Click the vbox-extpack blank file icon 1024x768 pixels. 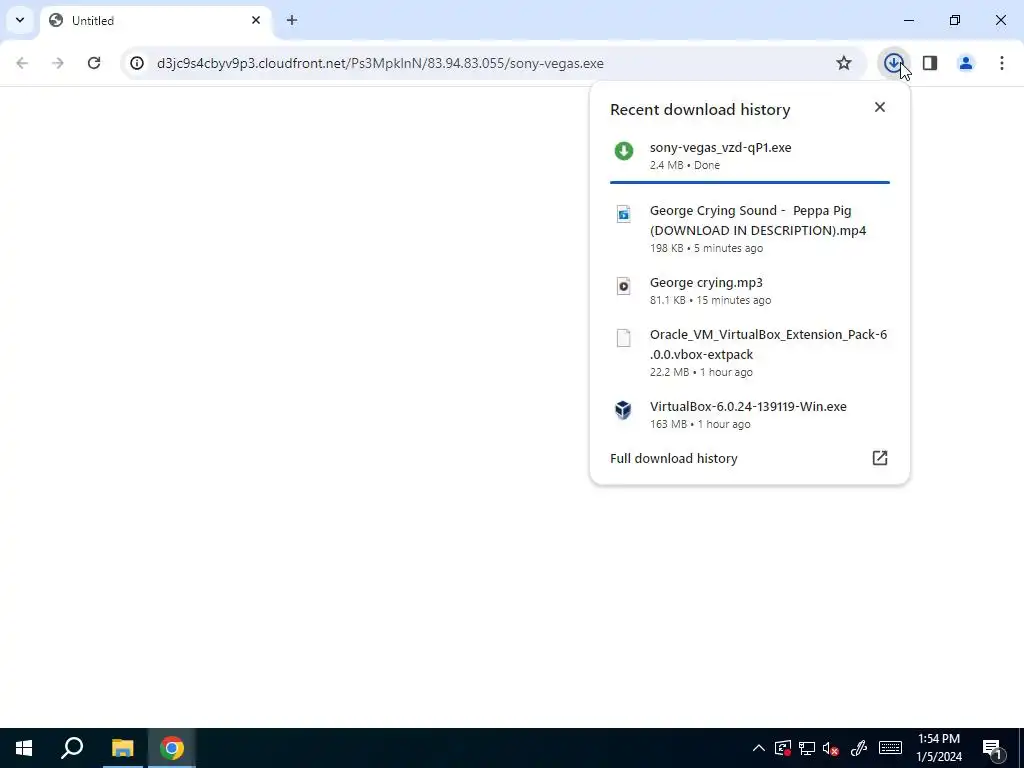click(624, 338)
